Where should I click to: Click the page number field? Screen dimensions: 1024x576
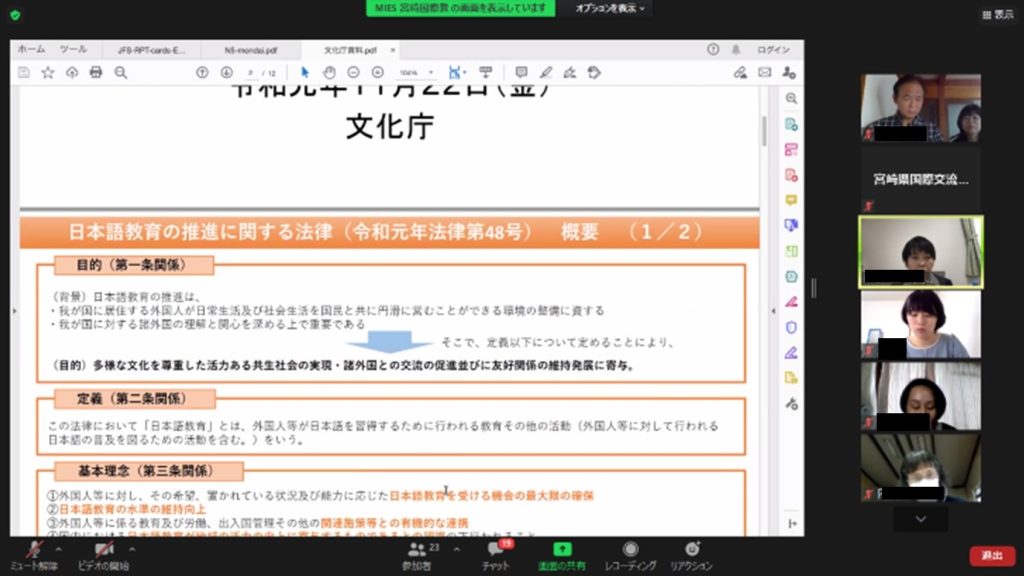tap(251, 73)
